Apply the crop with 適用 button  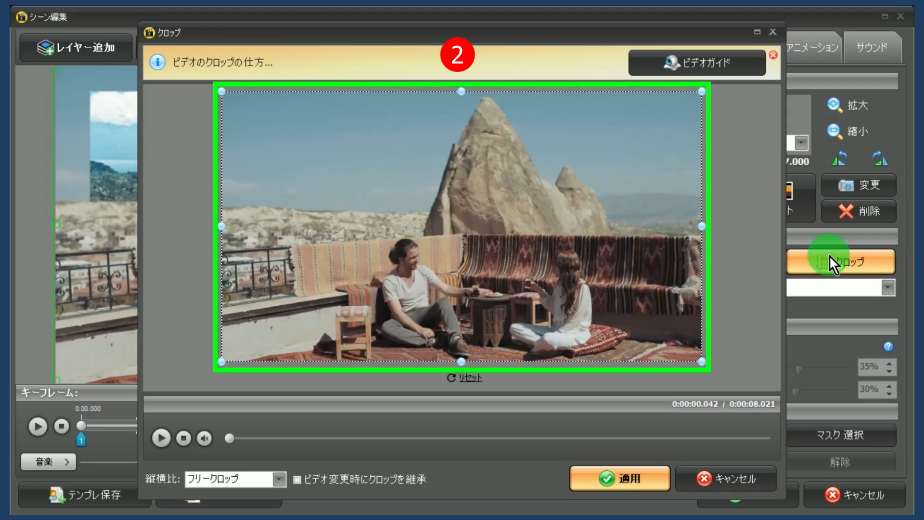point(619,479)
